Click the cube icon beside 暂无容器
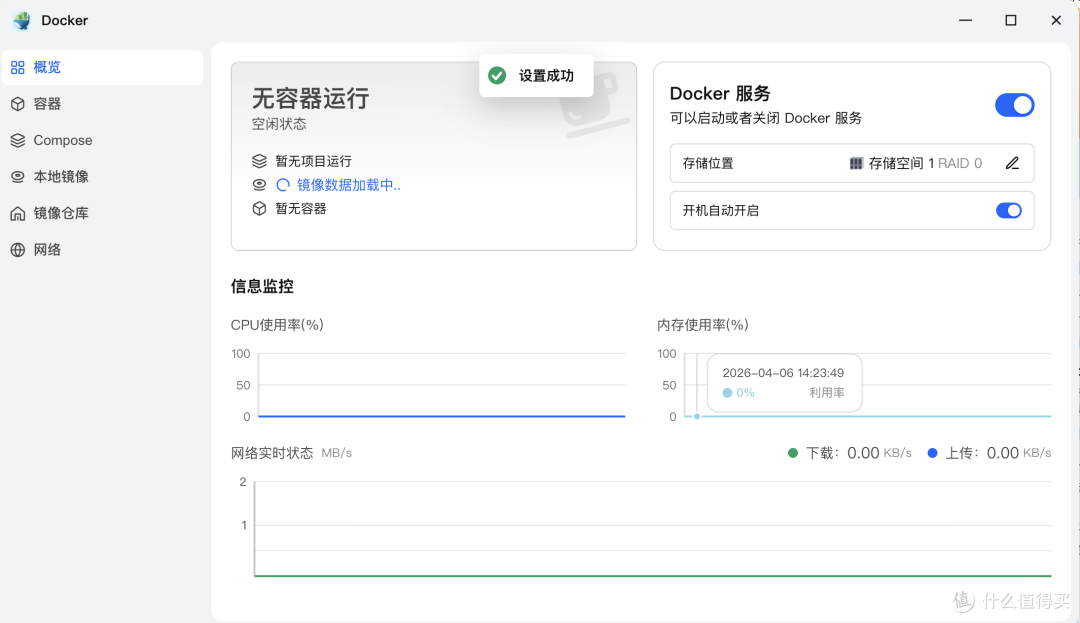 coord(259,209)
